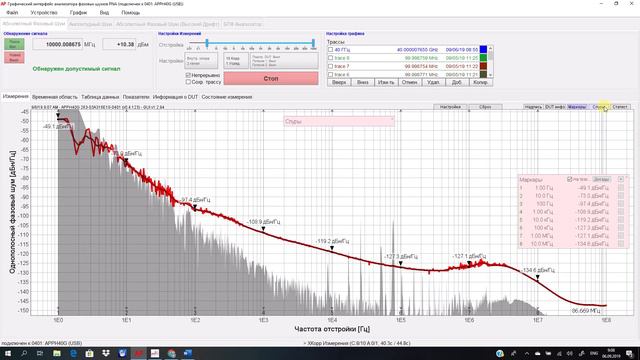The height and width of the screenshot is (360, 640).
Task: Open taskbar search icon
Action: click(x=24, y=353)
